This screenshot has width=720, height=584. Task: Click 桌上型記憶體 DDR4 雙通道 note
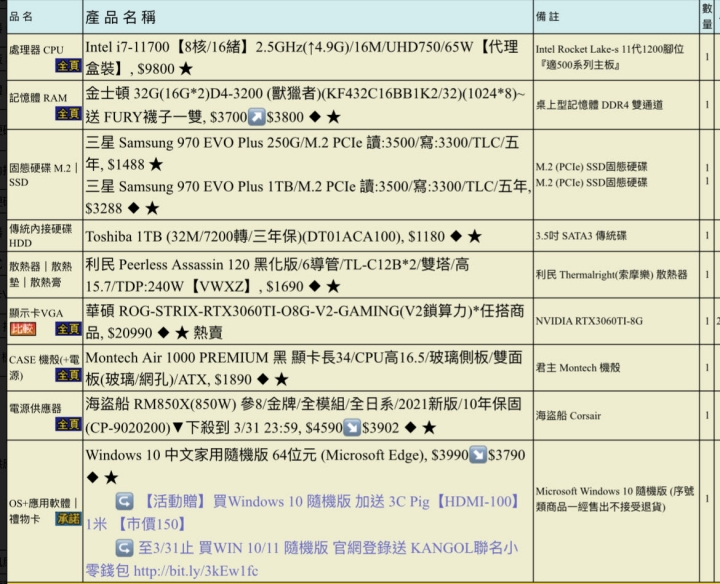[599, 105]
